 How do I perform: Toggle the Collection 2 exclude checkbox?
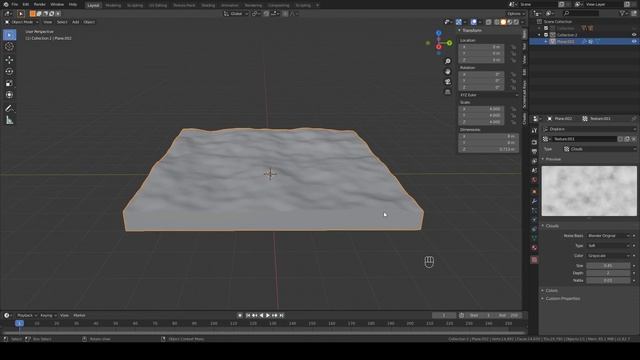point(546,35)
